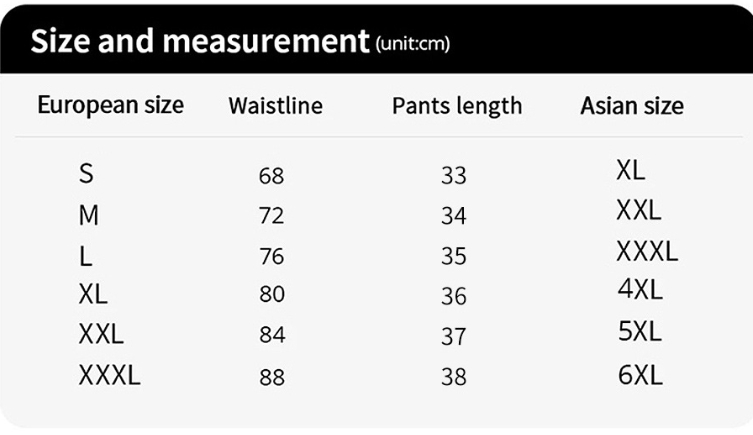
Task: Select Asian size XXXL cell
Action: point(647,251)
